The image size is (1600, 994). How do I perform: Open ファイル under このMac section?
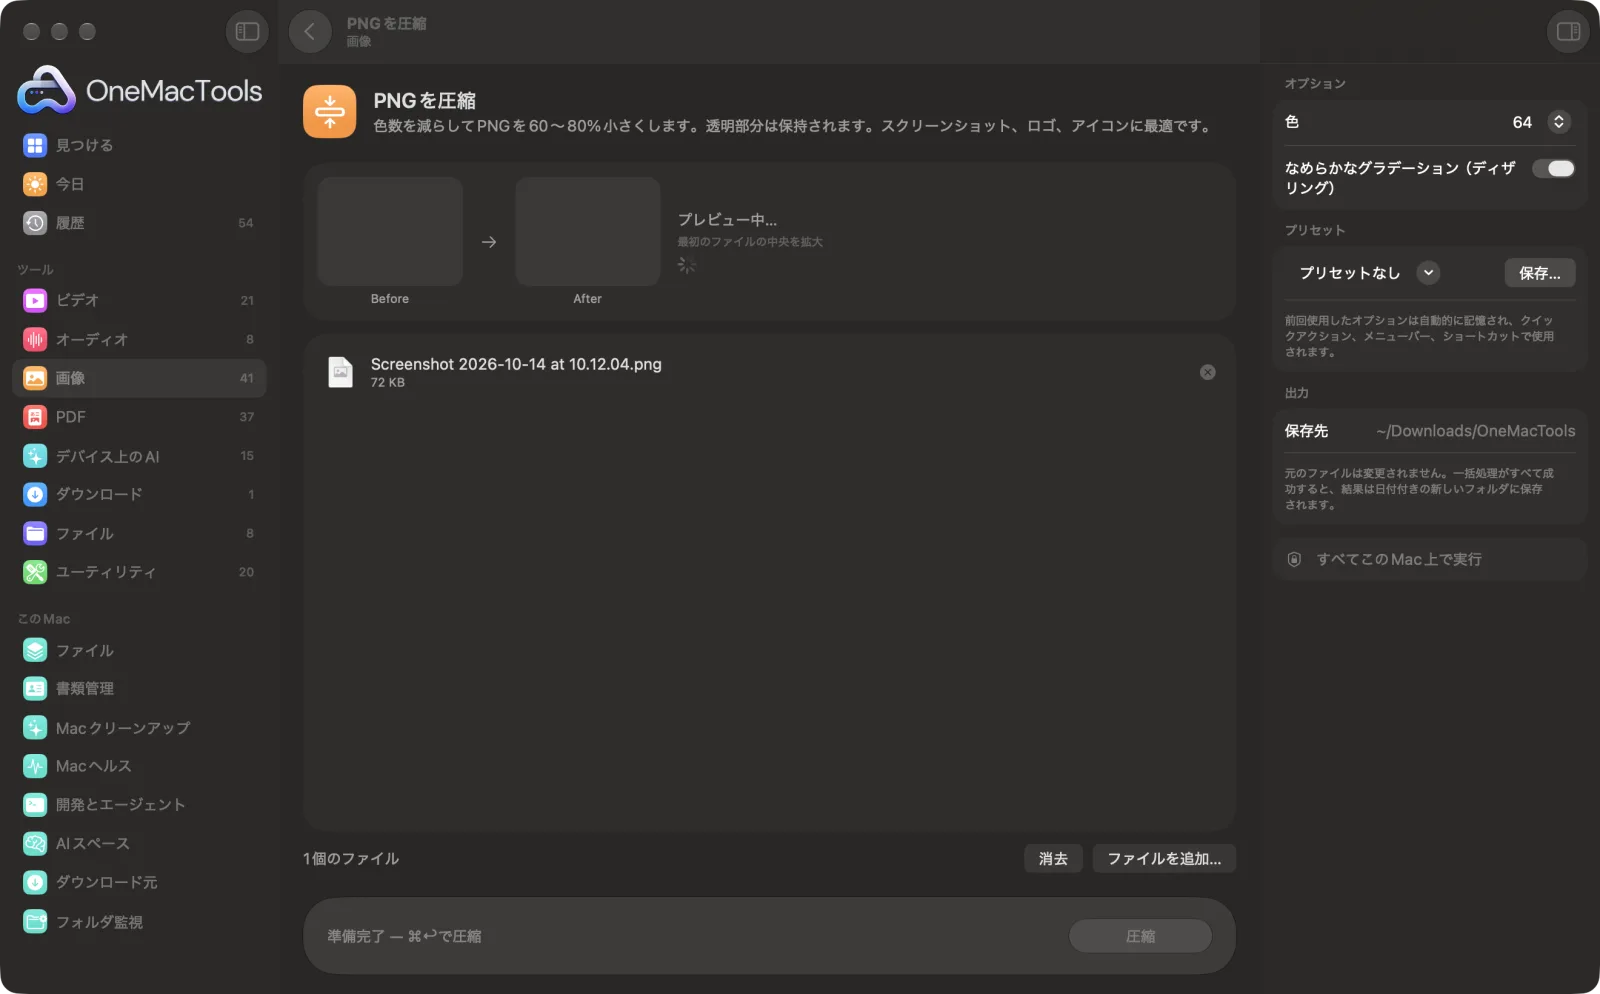(x=139, y=650)
